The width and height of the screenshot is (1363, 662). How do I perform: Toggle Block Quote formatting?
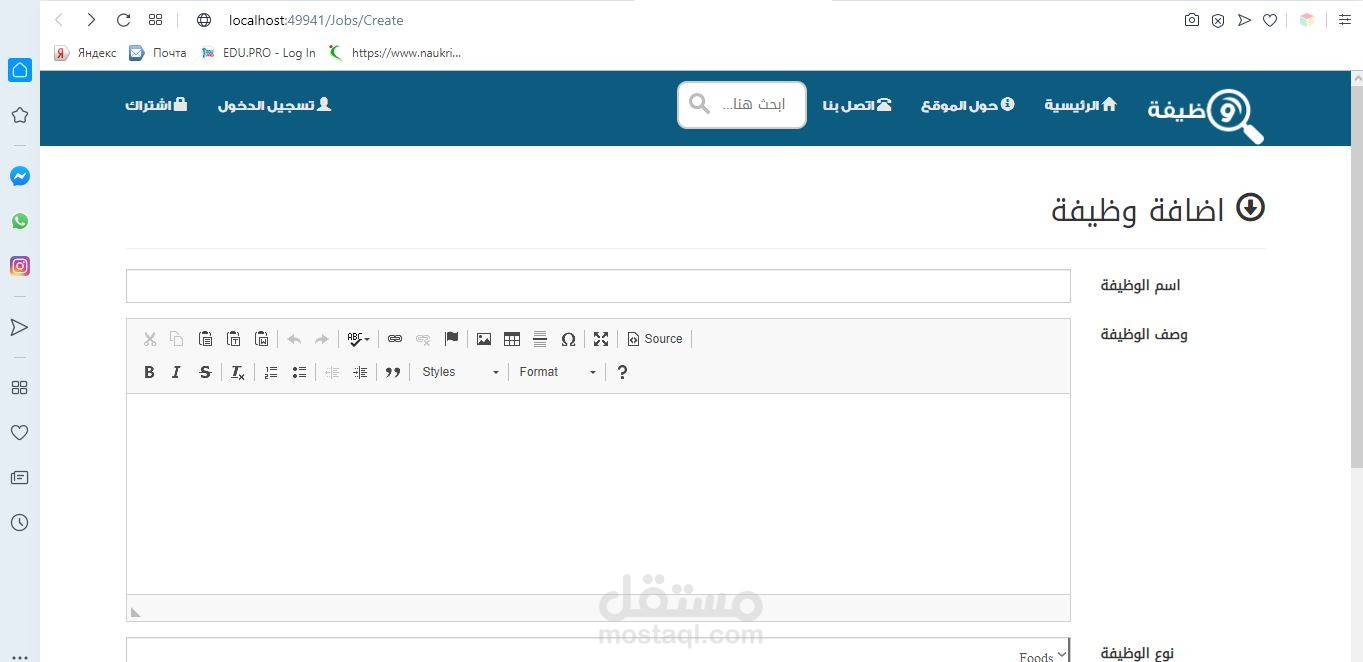pos(393,372)
